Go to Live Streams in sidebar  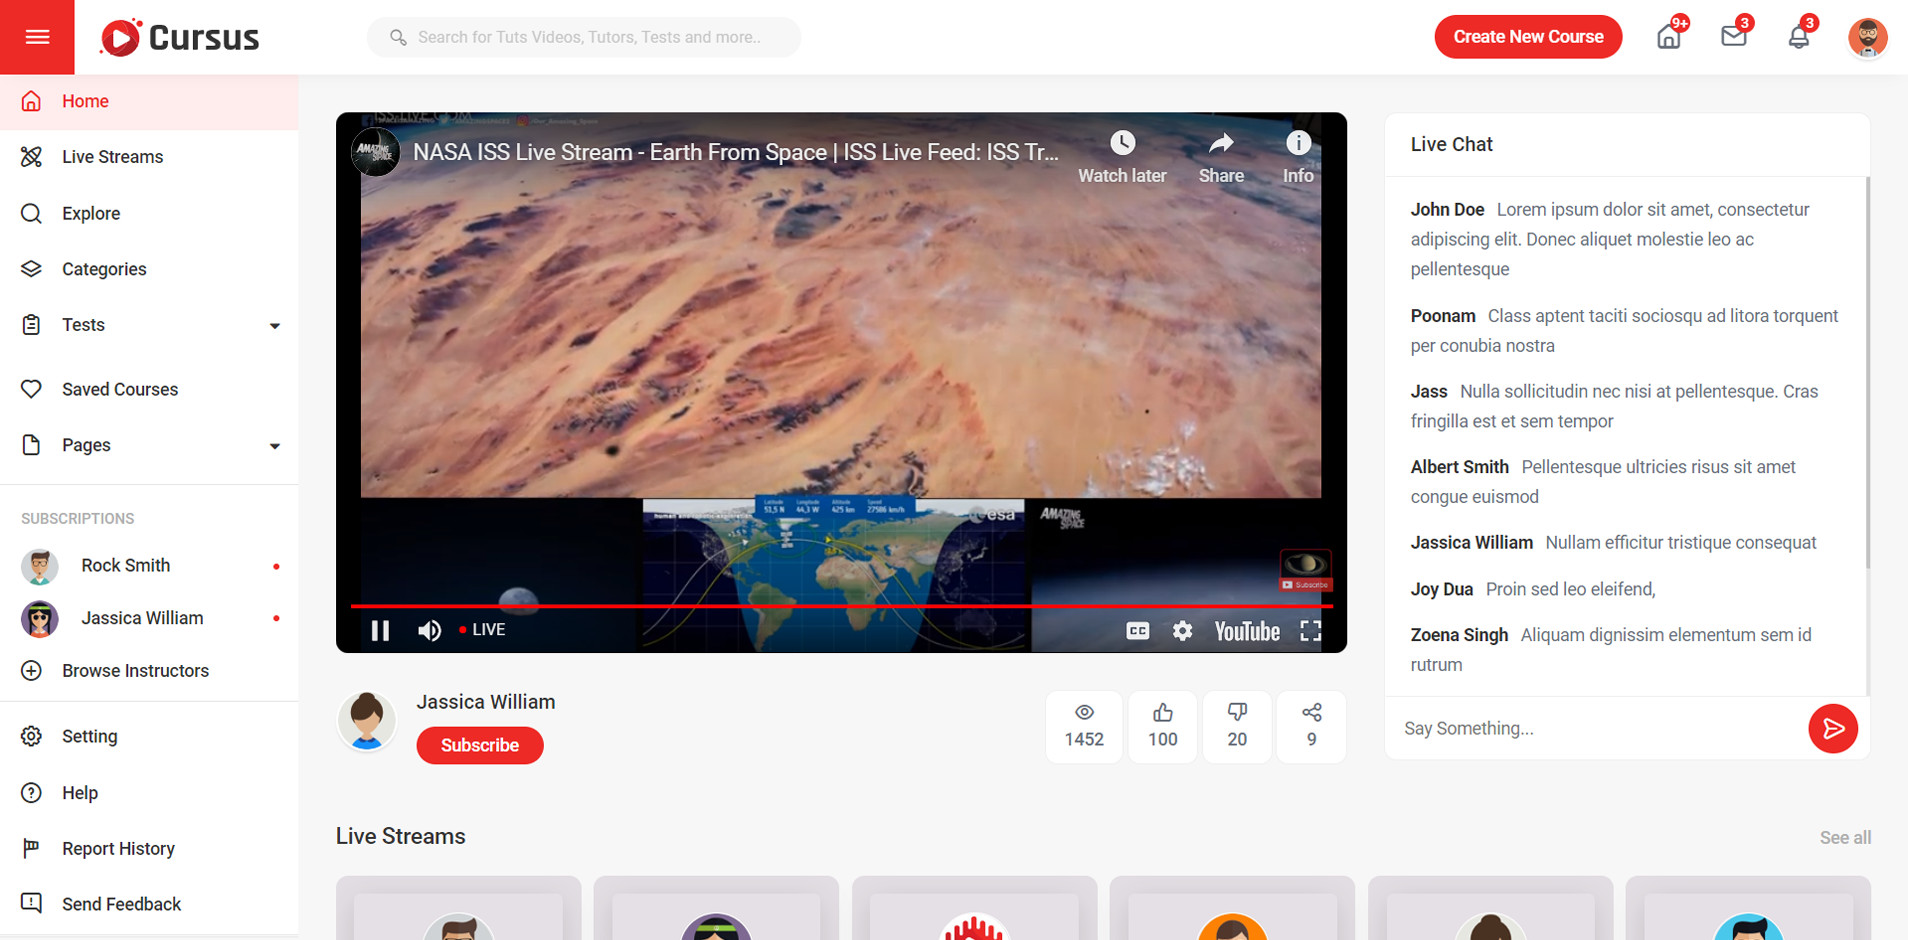pos(112,157)
